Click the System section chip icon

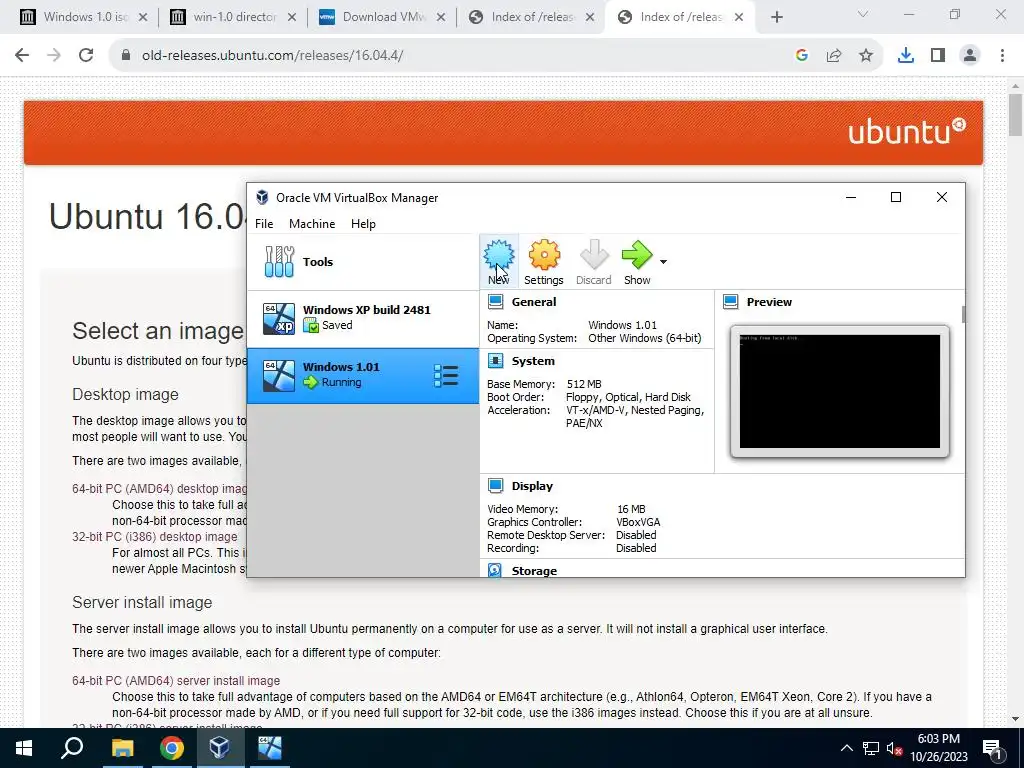tap(496, 361)
